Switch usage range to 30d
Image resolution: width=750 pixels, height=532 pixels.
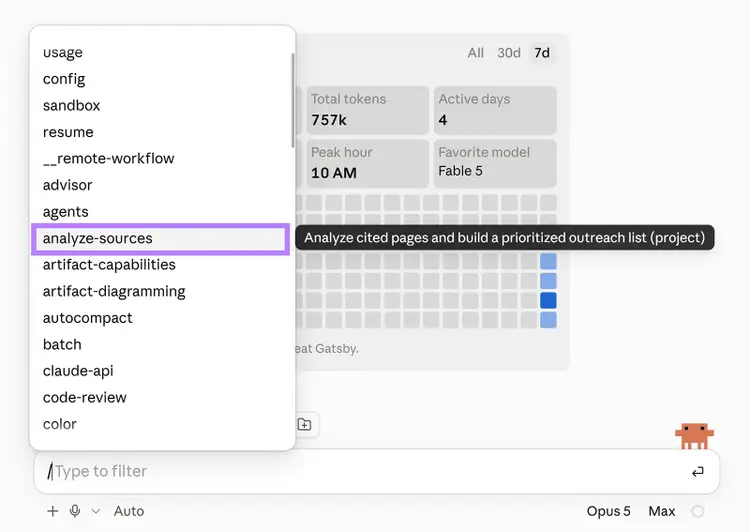pyautogui.click(x=508, y=53)
